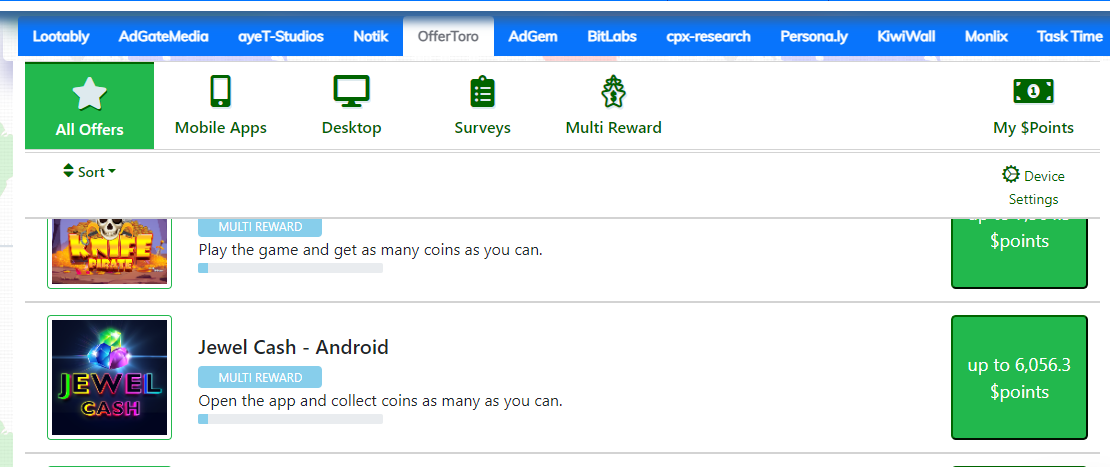Open the ayeT-Studios tab

pos(281,37)
